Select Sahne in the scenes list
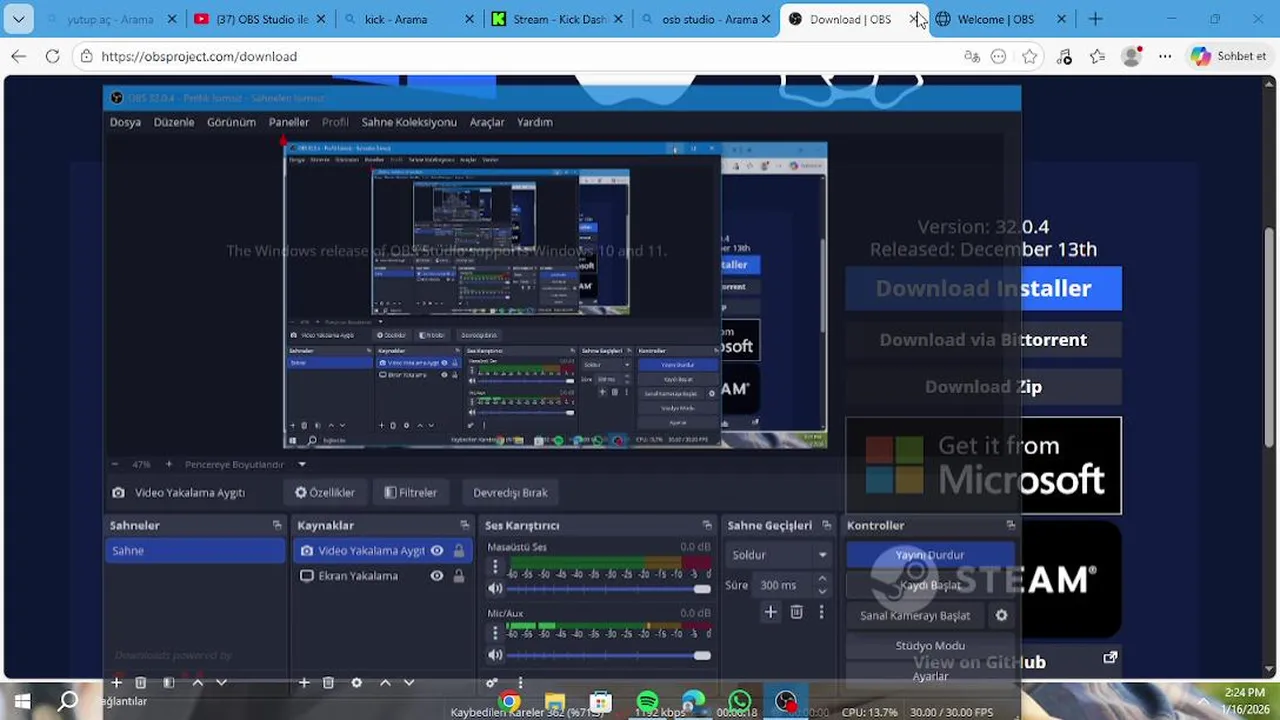1280x720 pixels. click(196, 550)
